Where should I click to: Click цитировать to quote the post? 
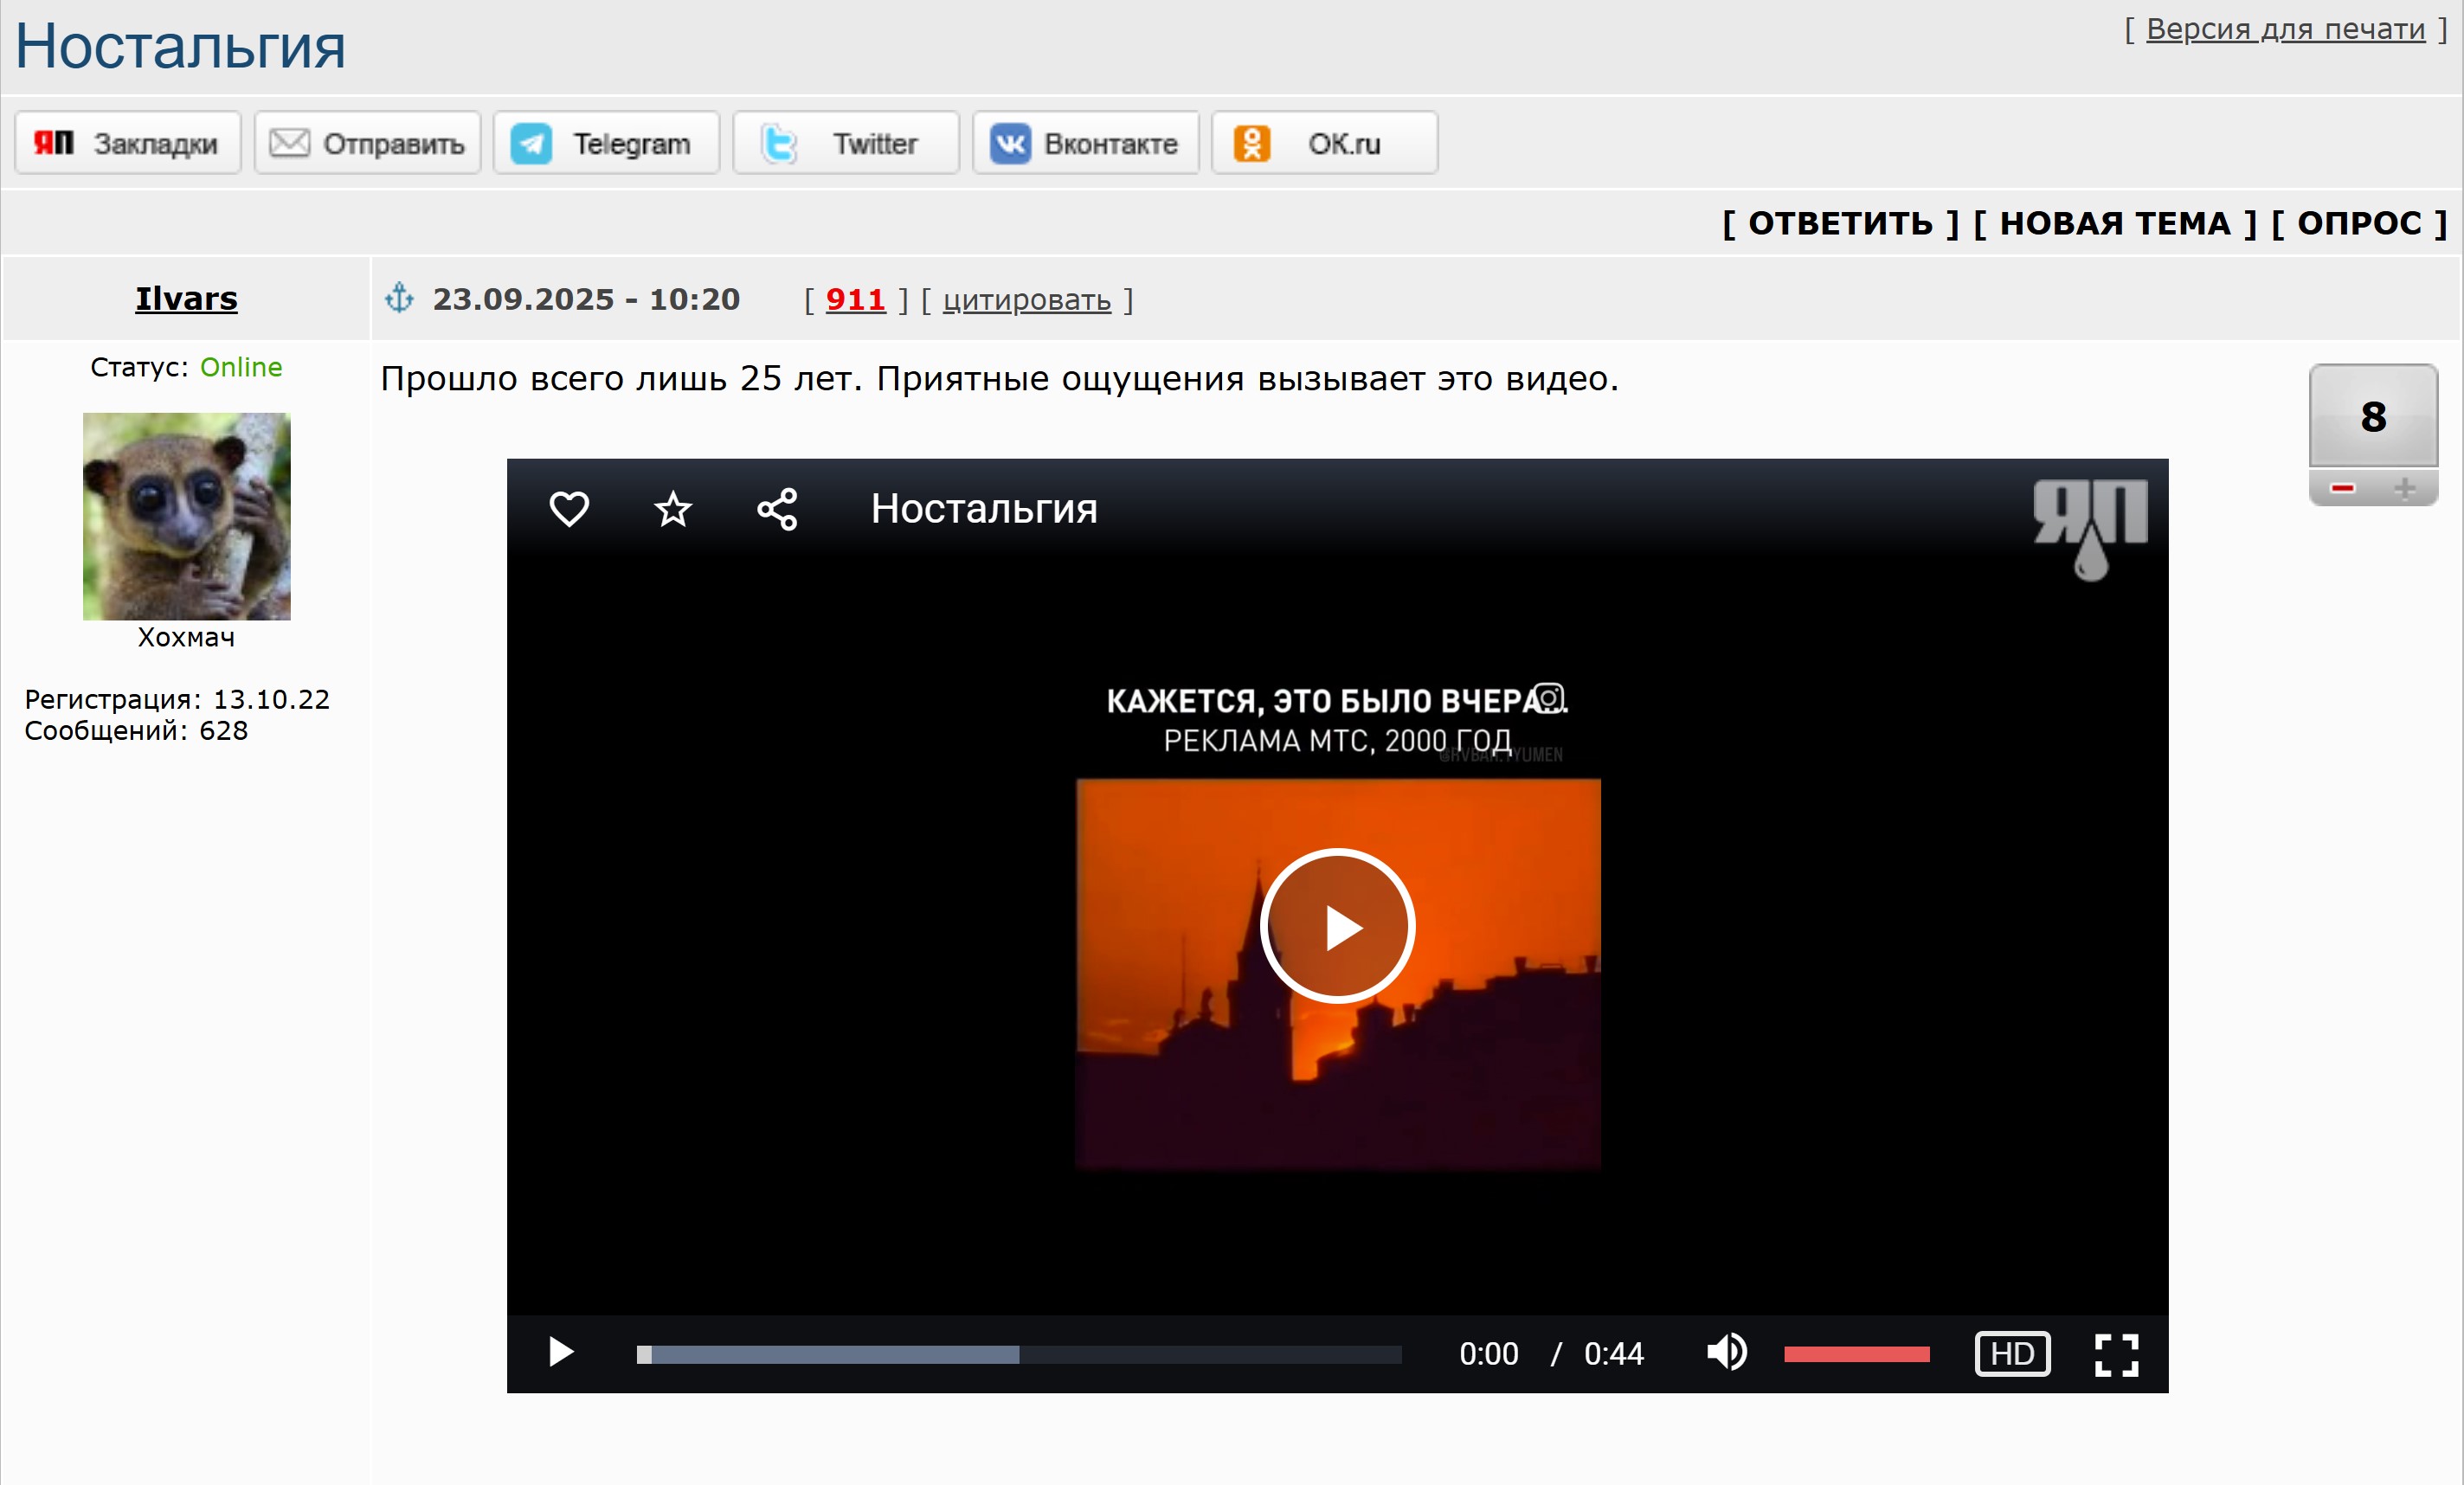click(x=1027, y=300)
